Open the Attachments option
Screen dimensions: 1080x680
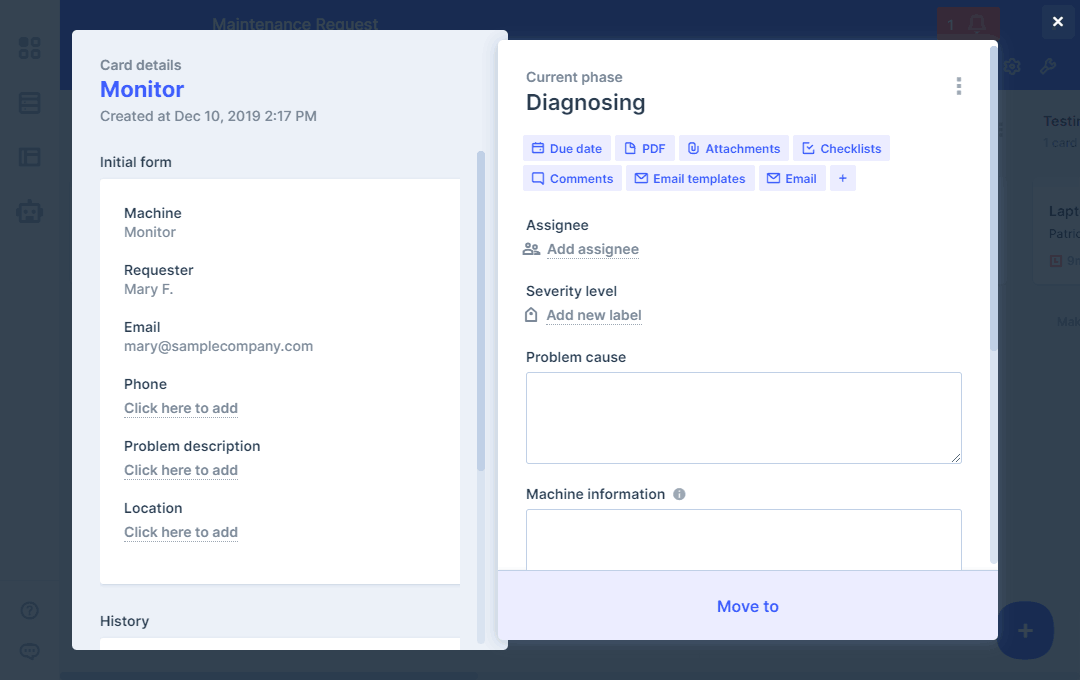point(733,148)
